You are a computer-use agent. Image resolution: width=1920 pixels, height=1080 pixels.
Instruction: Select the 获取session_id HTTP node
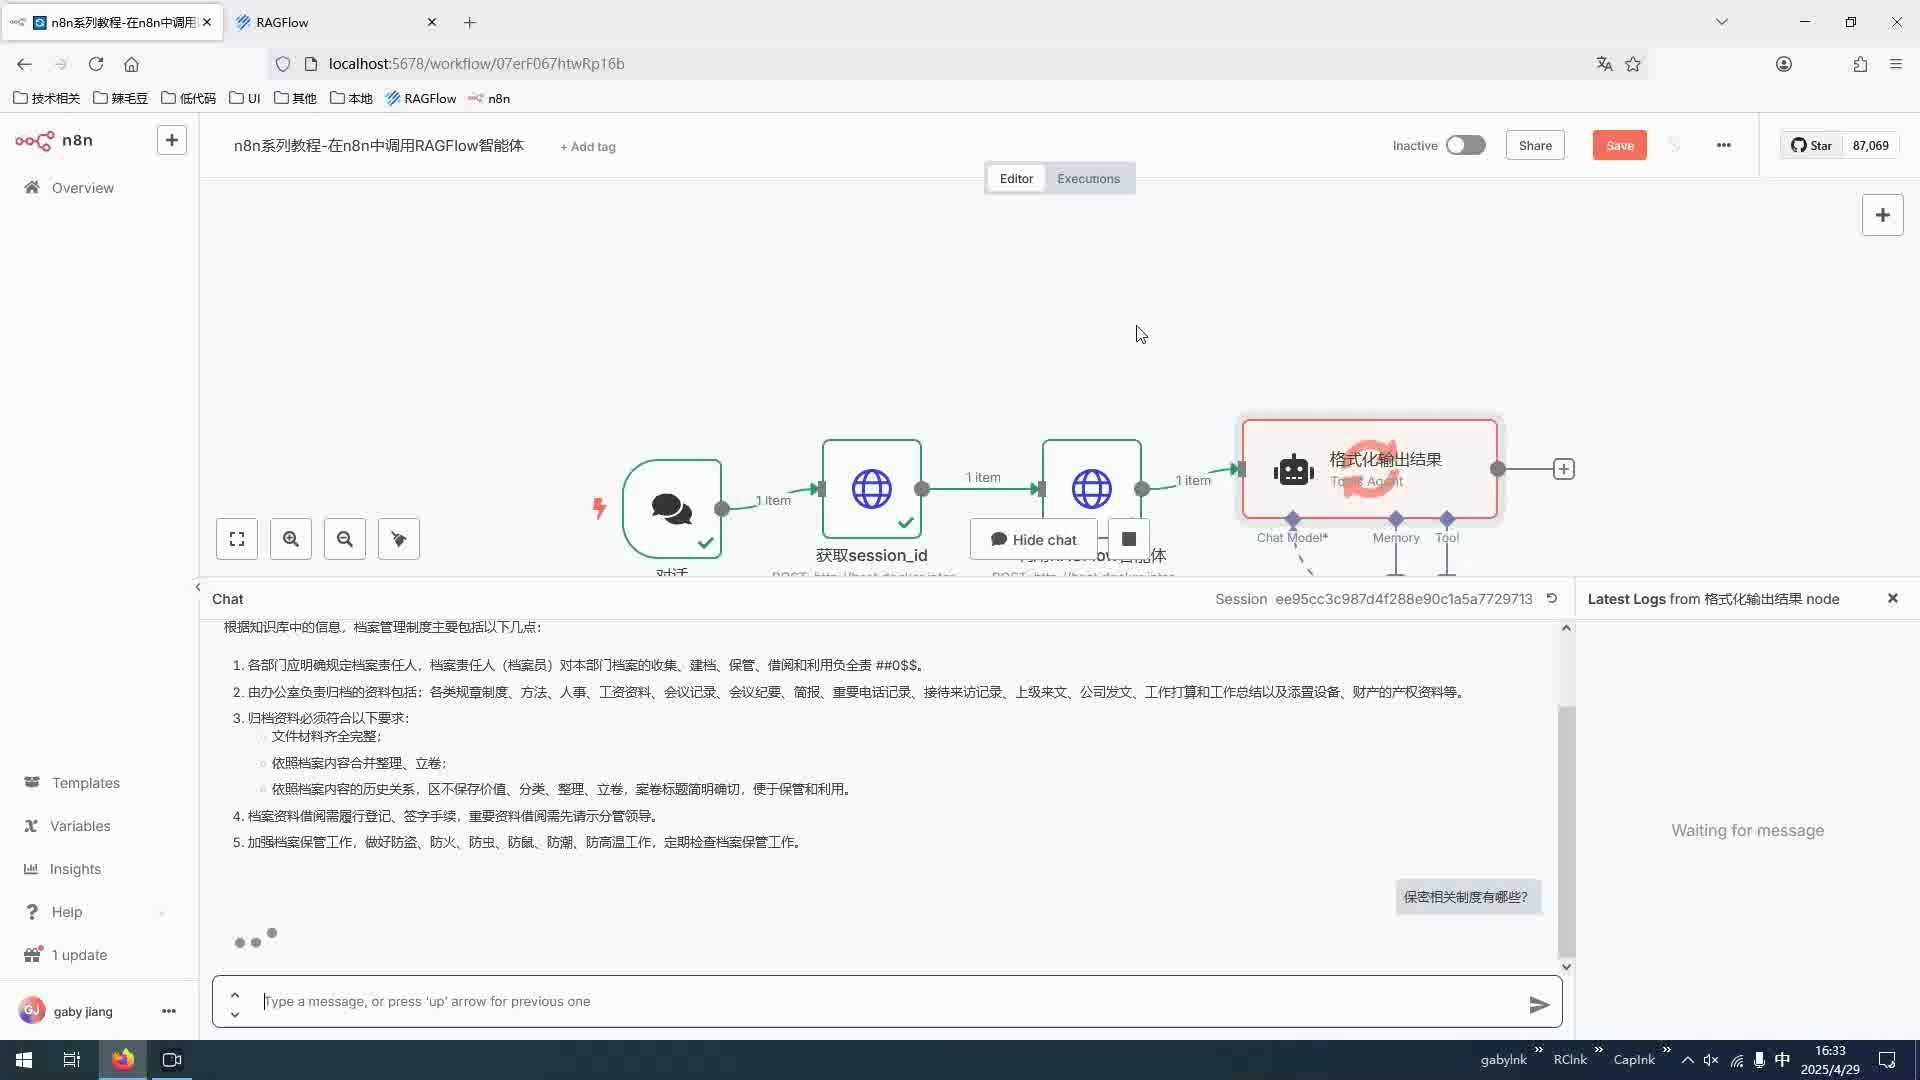point(871,489)
